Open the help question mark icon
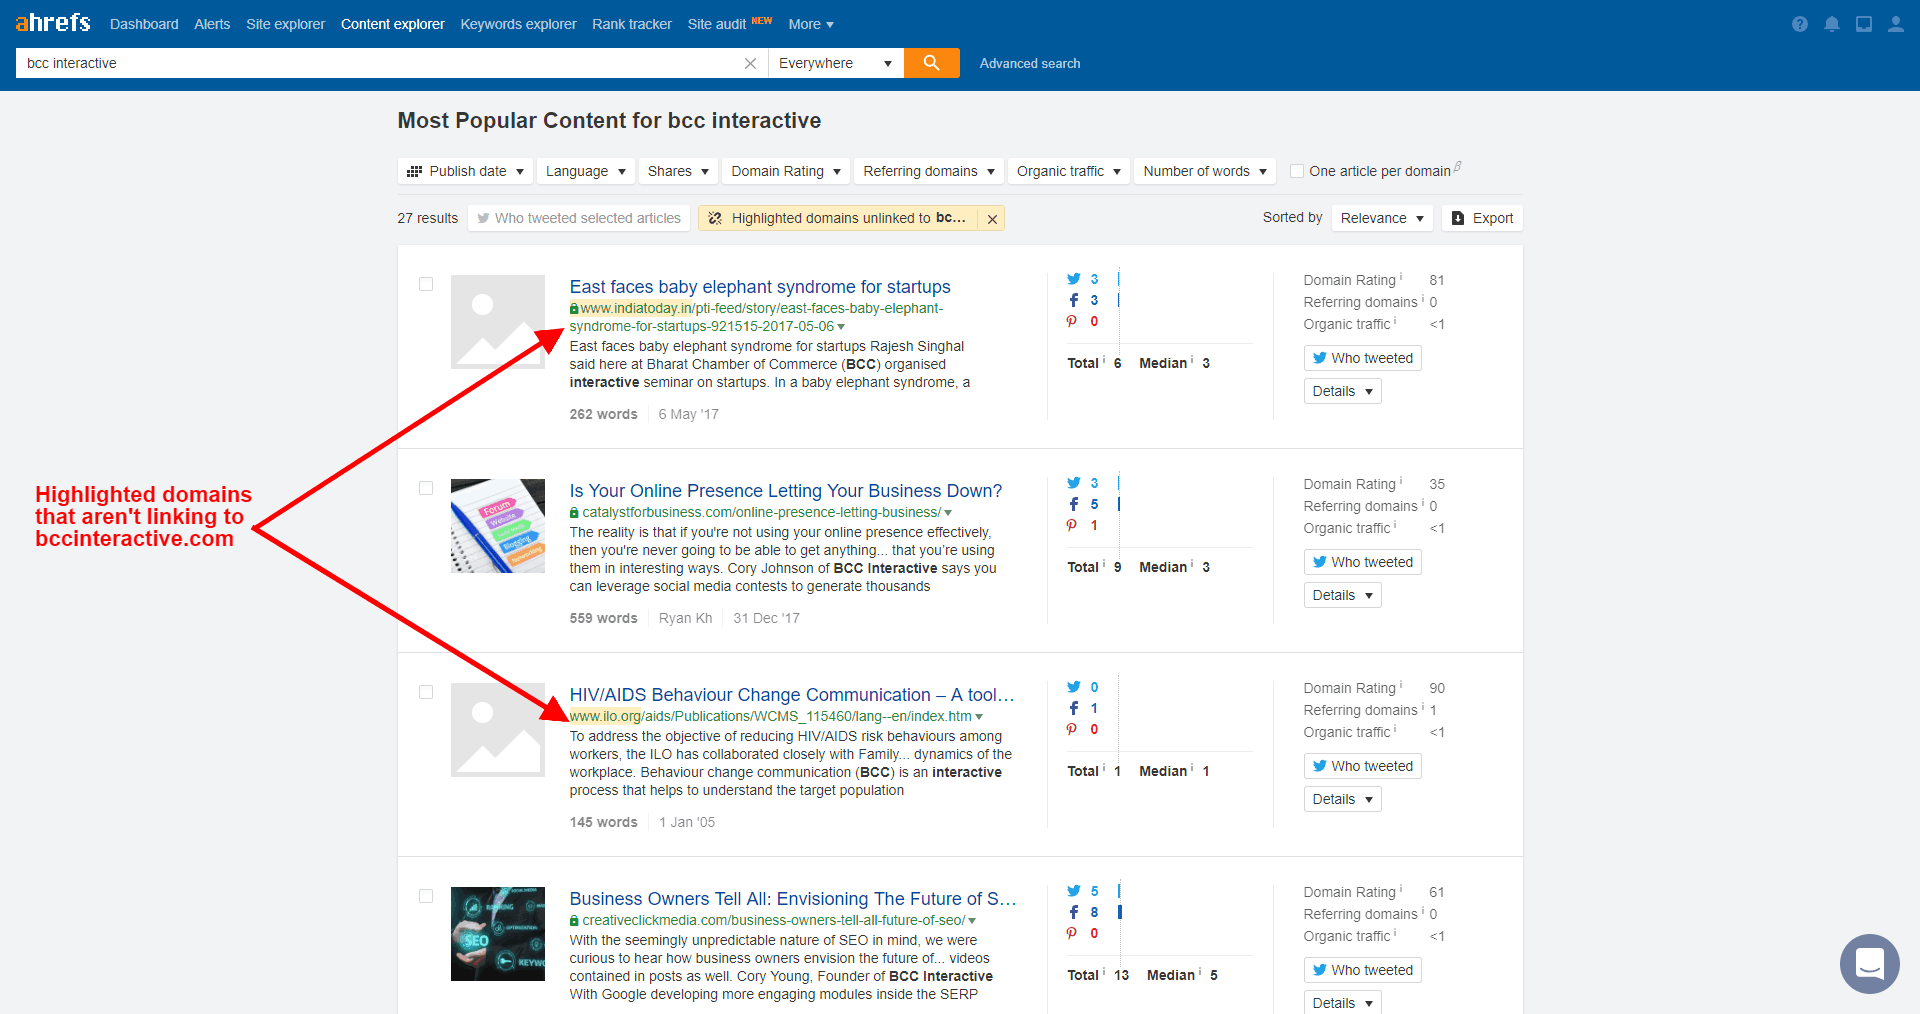1920x1014 pixels. (x=1800, y=24)
